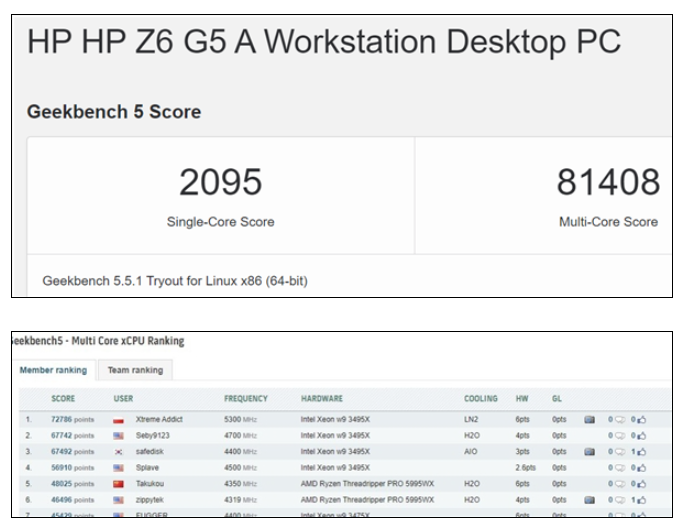Click AMD Ryzen Threadripper PRO 5995WX in Takukou row
This screenshot has width=686, height=528.
point(368,484)
